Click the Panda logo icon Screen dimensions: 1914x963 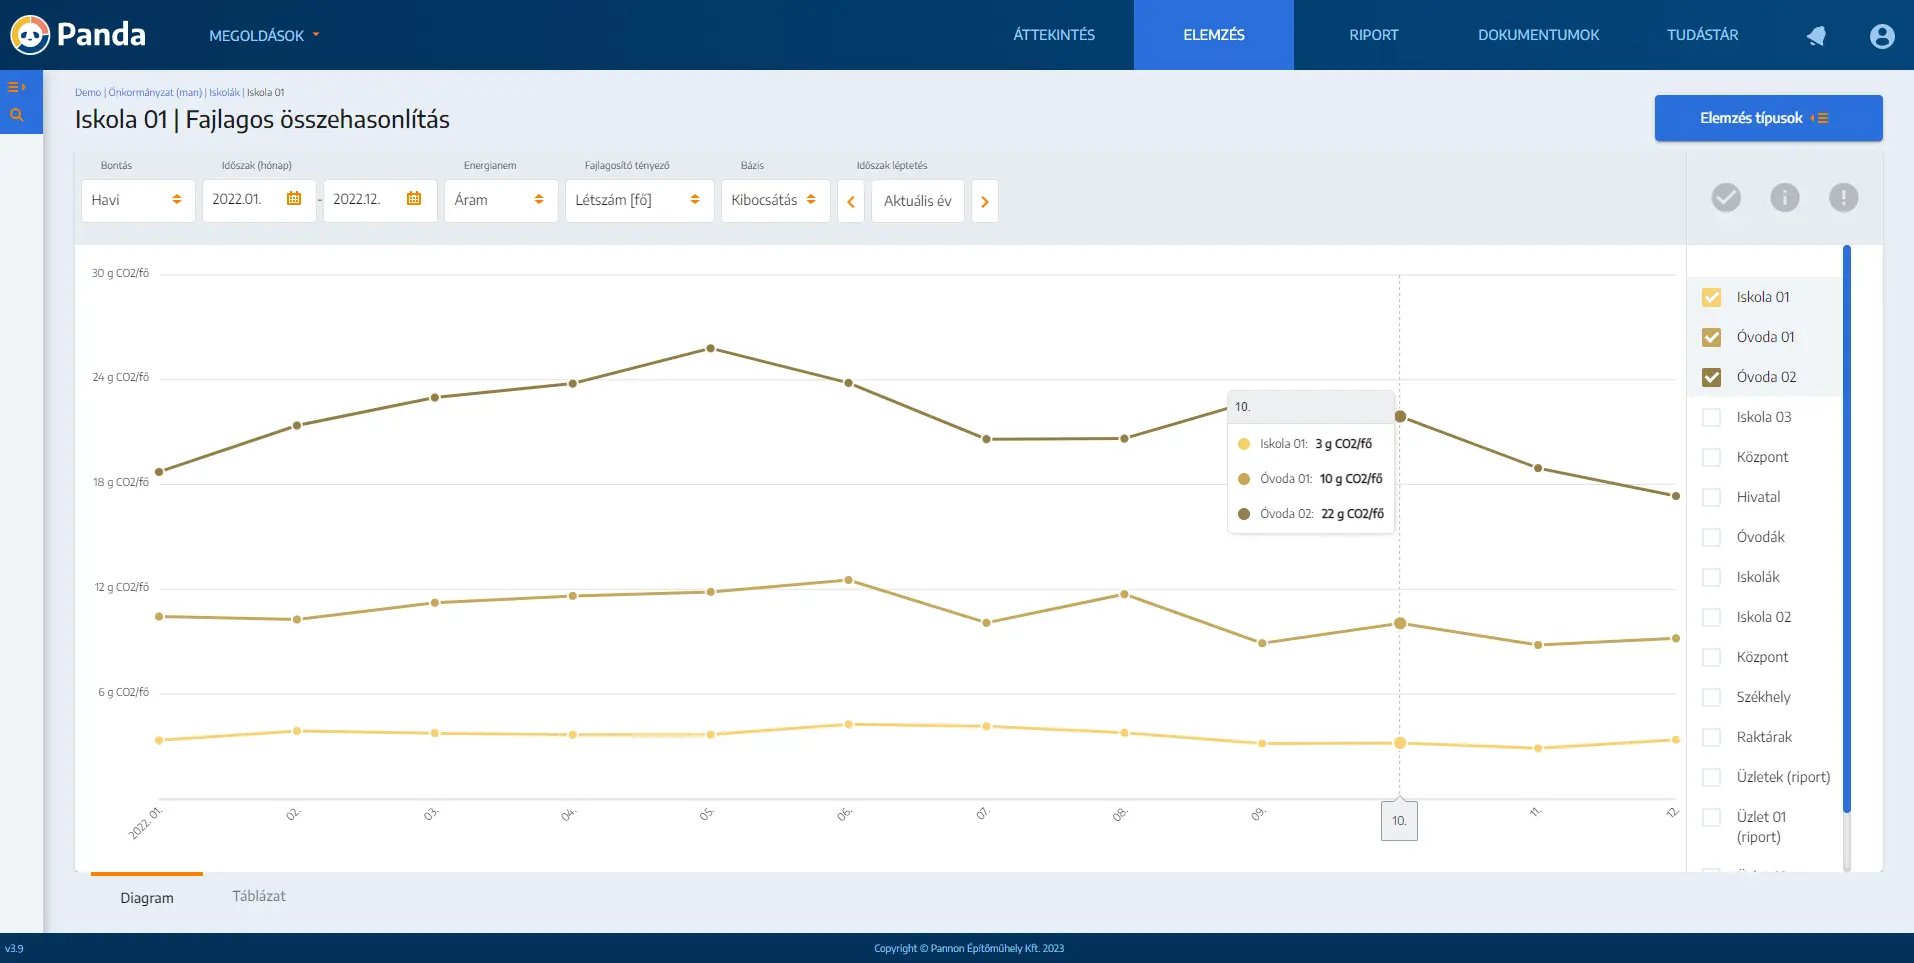pyautogui.click(x=30, y=35)
